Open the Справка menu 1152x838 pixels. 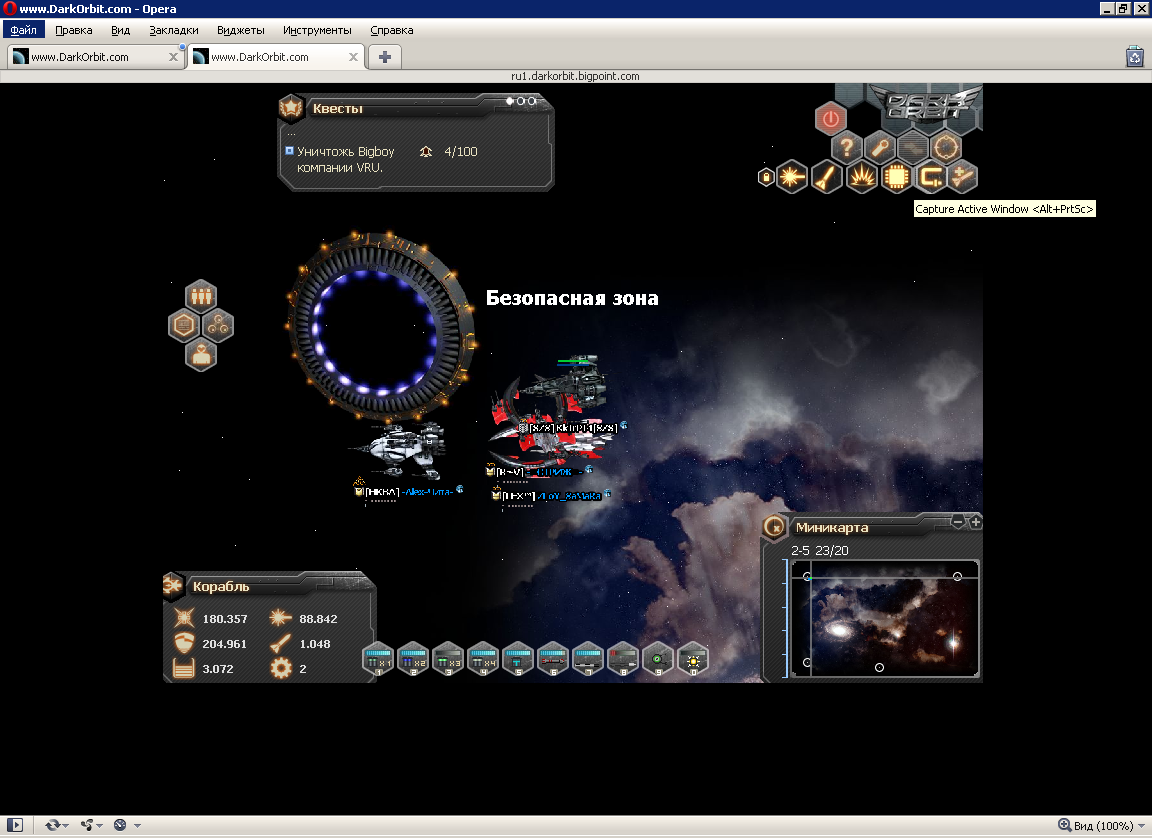coord(392,30)
